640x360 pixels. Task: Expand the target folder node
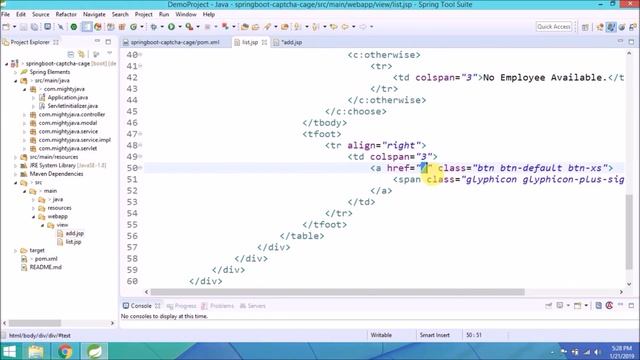coord(16,251)
